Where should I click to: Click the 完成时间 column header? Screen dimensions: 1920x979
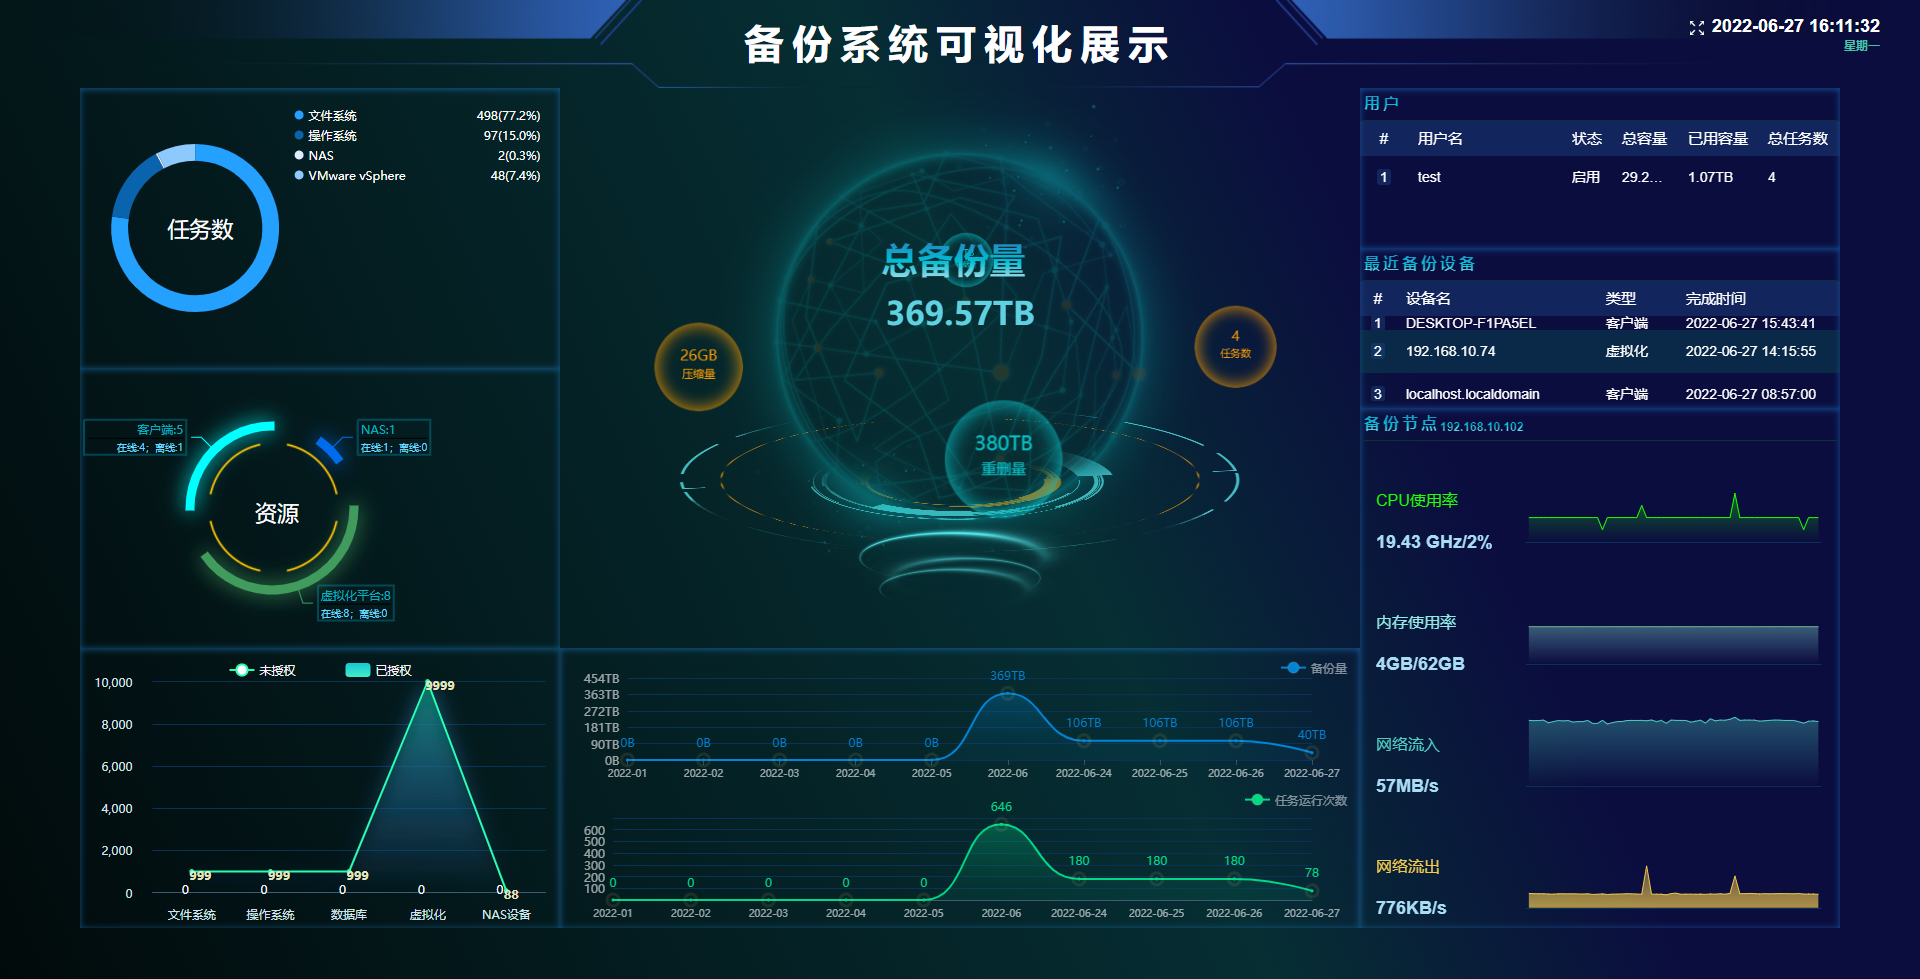tap(1715, 299)
